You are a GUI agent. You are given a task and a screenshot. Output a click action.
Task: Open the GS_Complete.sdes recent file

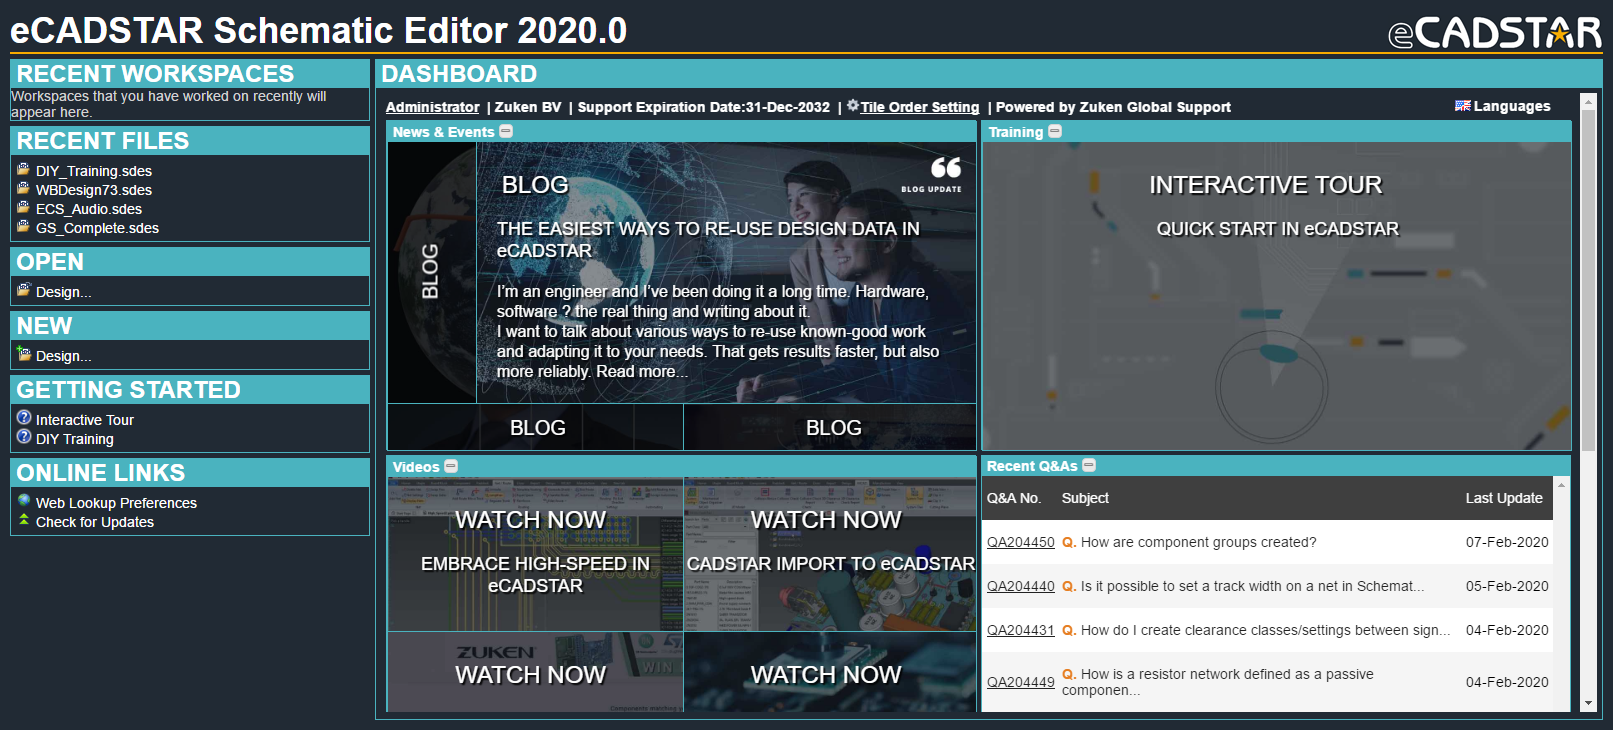(97, 228)
